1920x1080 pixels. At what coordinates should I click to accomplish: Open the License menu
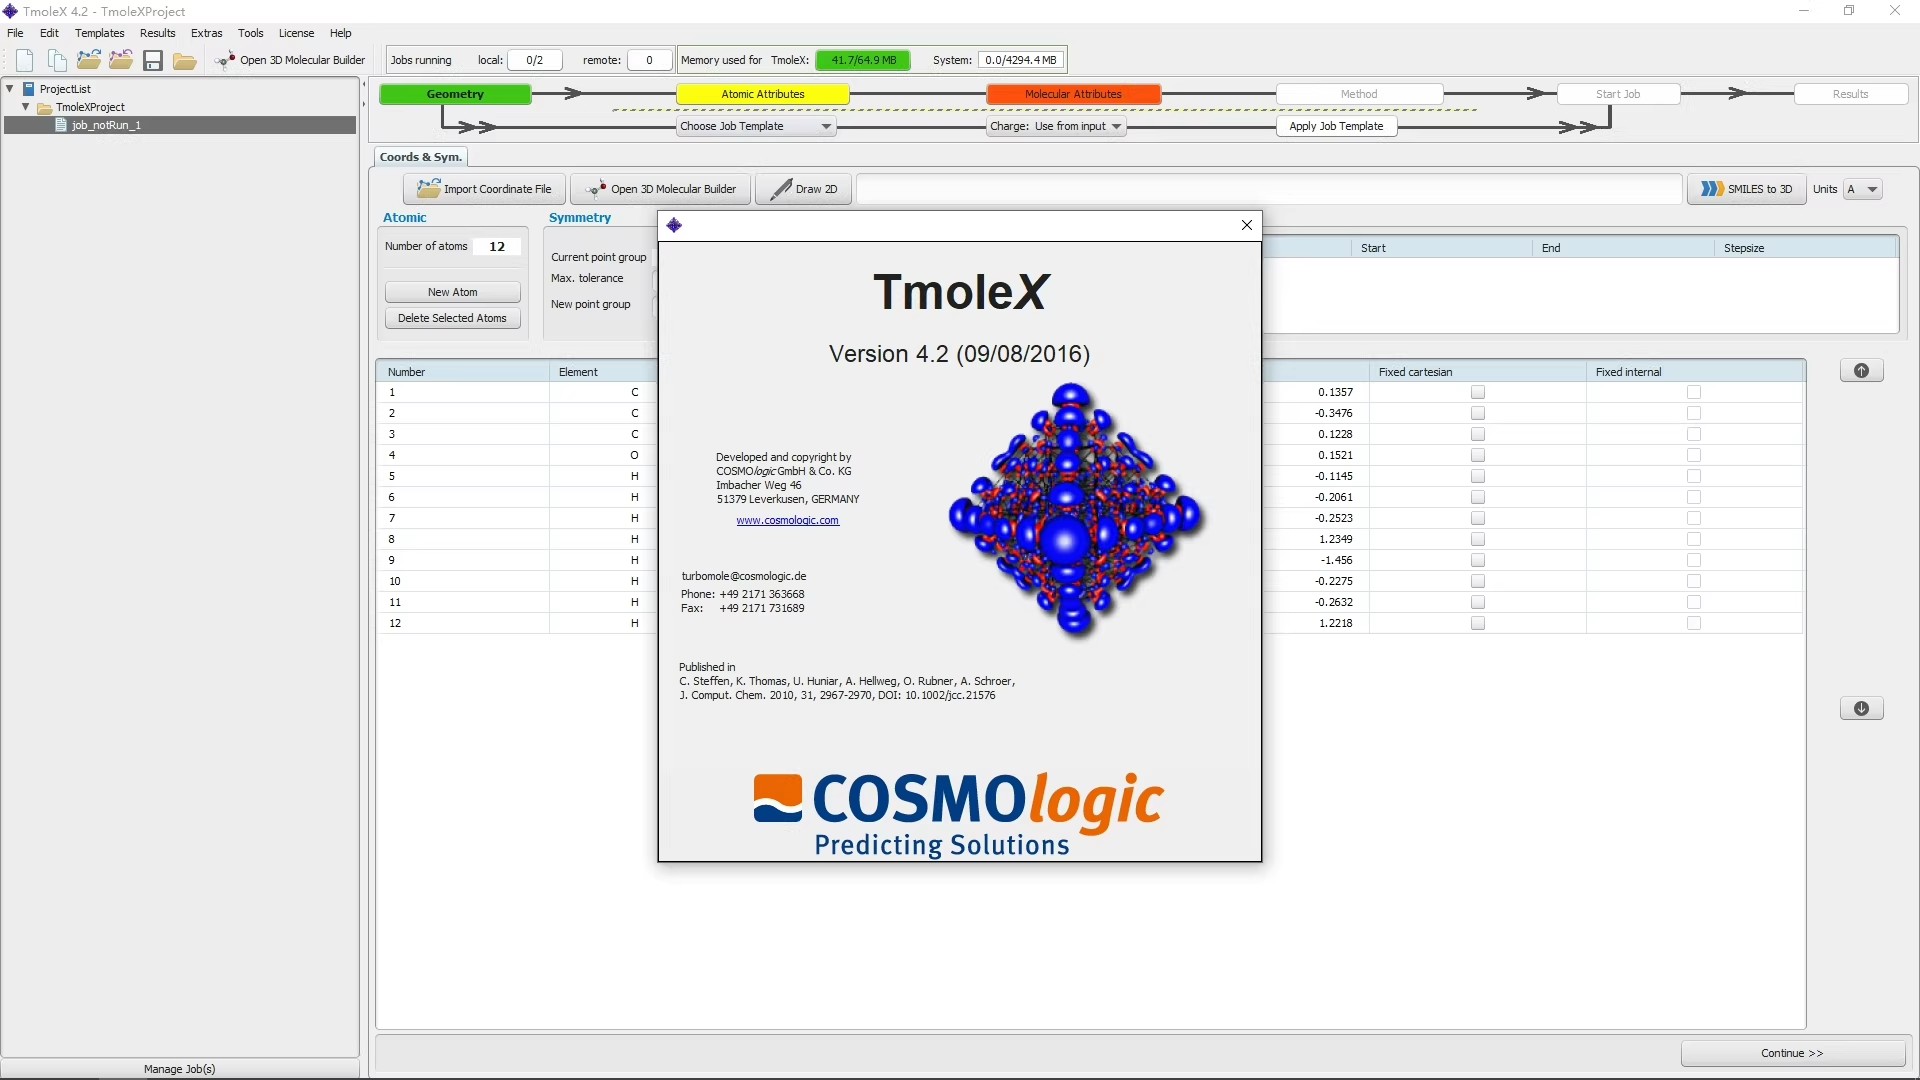(296, 33)
